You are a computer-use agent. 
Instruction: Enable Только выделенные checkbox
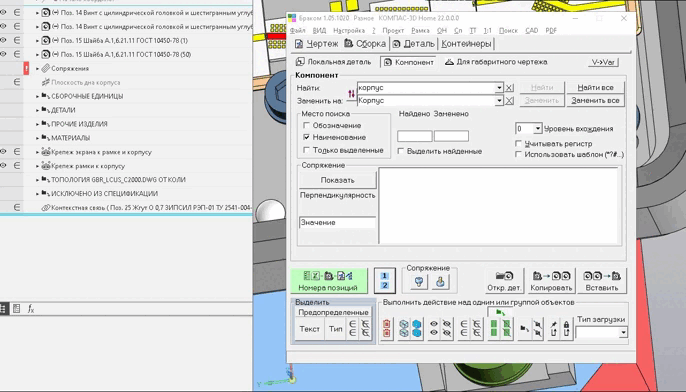coord(306,150)
